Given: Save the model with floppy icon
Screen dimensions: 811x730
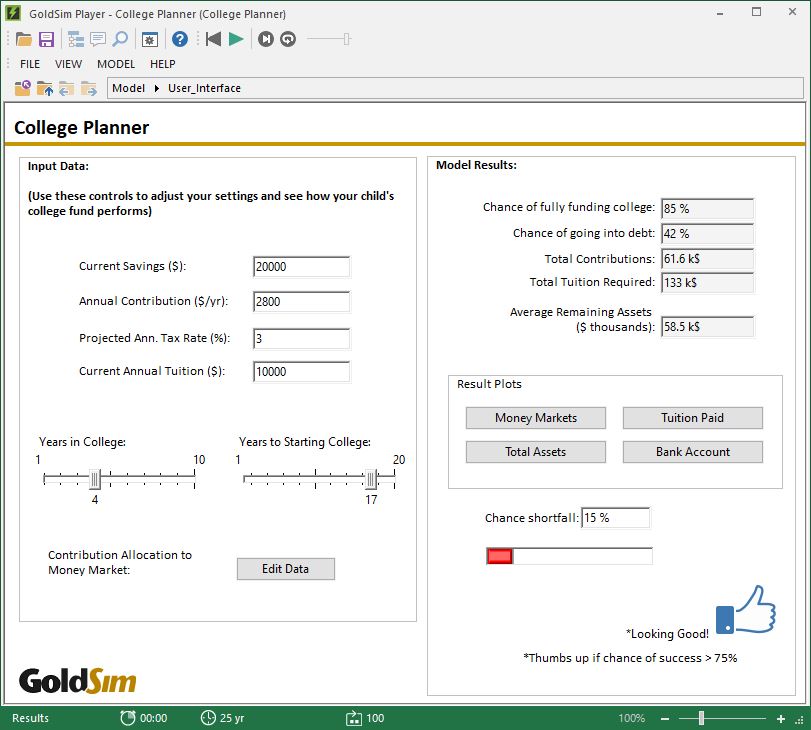Looking at the screenshot, I should (47, 39).
